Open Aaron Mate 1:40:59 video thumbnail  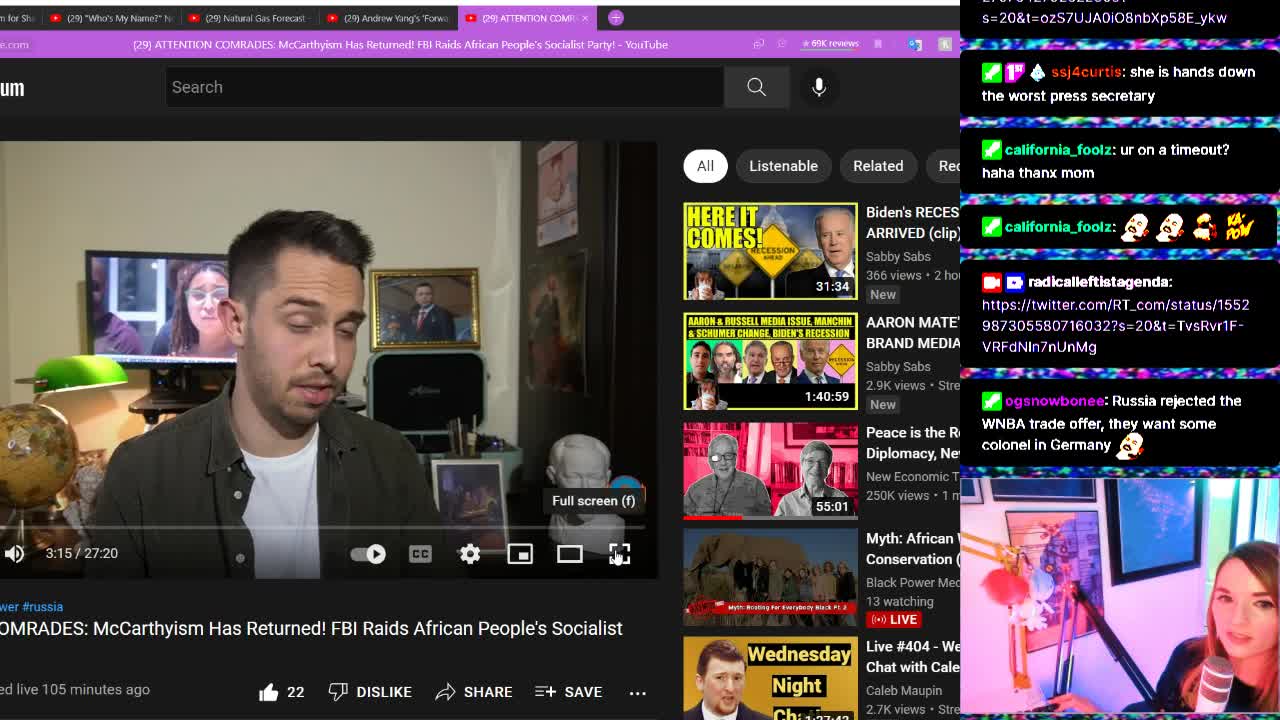[770, 361]
